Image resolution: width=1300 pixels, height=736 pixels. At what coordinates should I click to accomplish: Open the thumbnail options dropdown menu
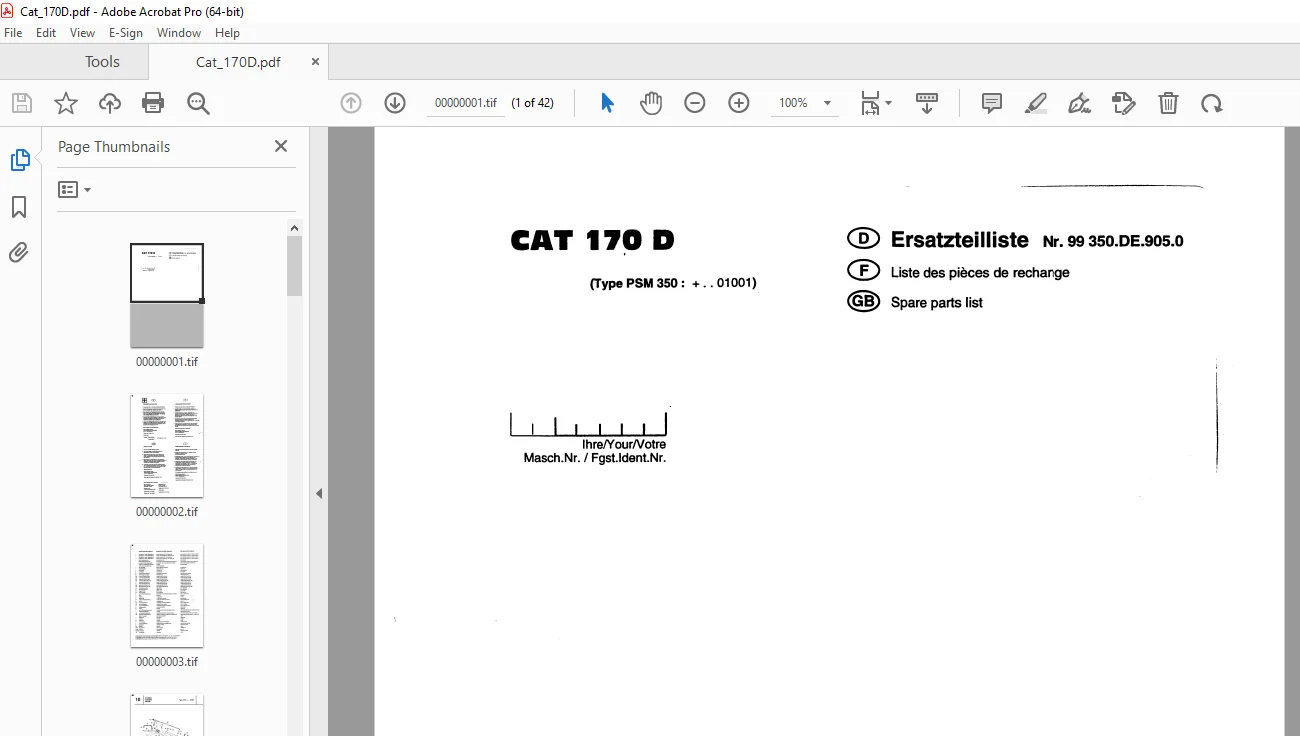coord(74,189)
